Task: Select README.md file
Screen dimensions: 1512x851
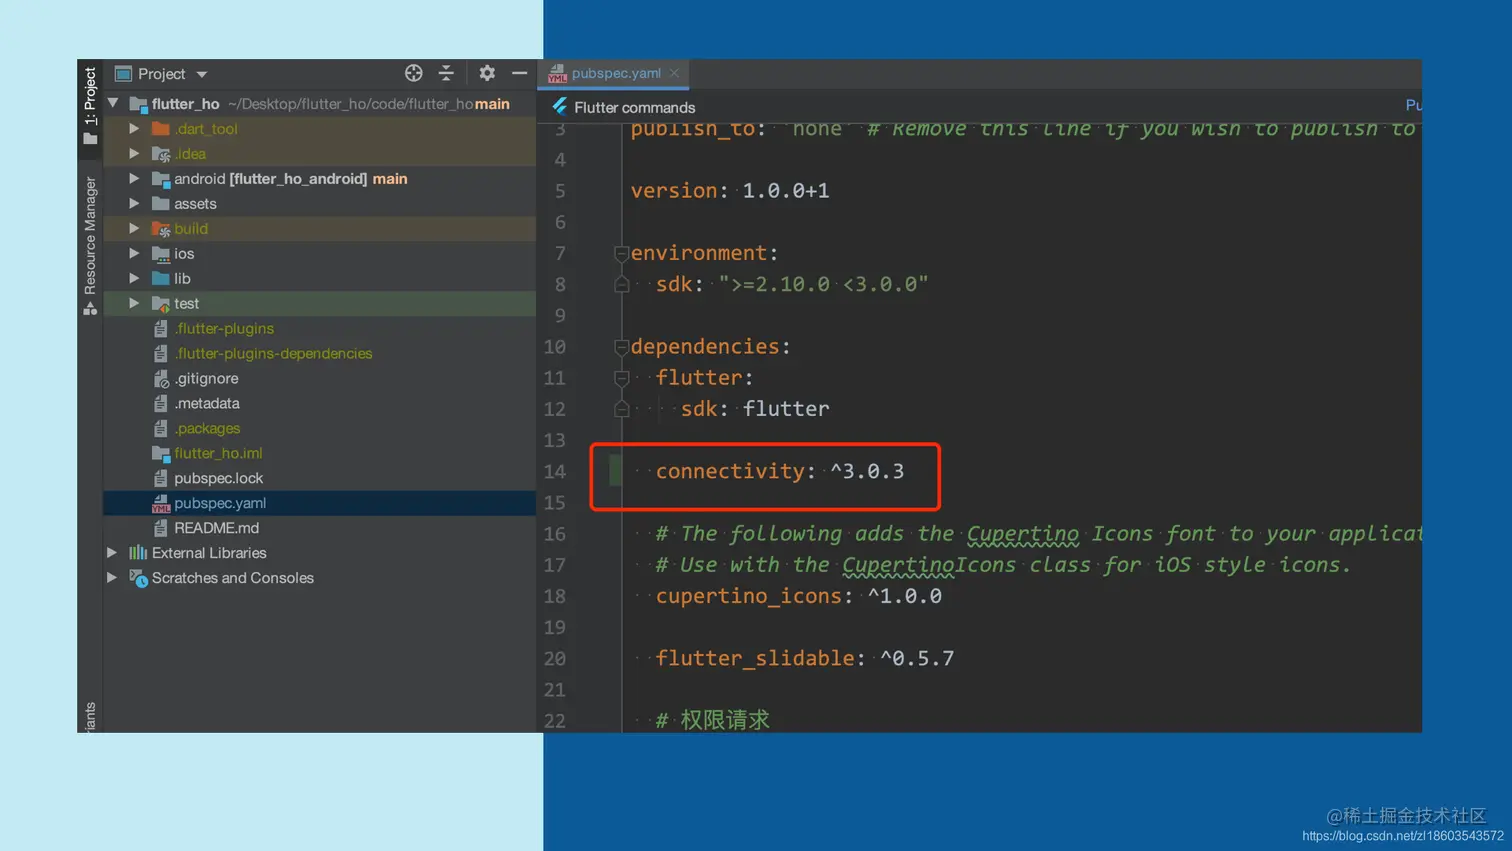Action: tap(216, 528)
